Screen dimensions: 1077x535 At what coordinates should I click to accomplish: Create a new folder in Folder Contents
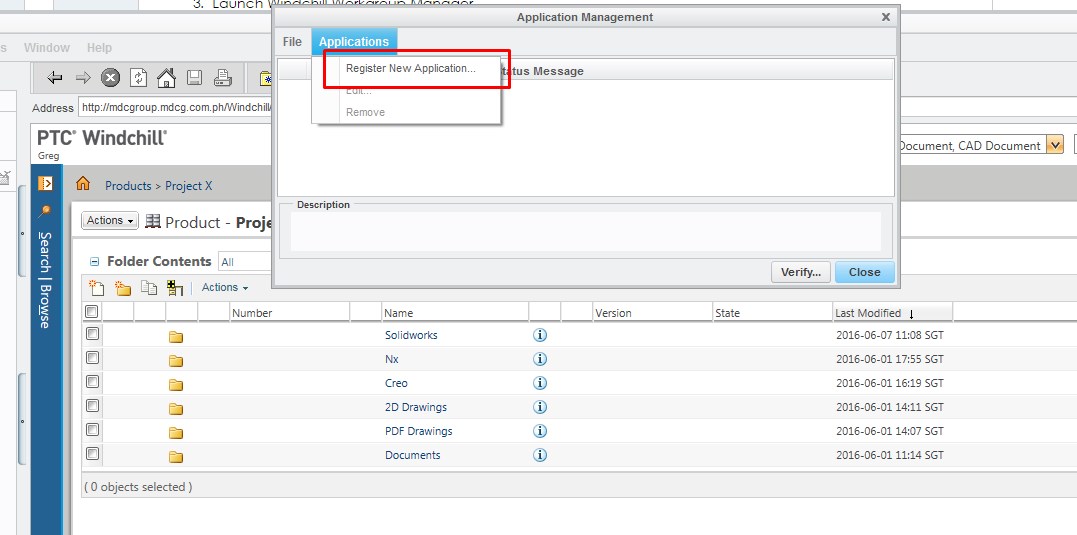coord(123,288)
